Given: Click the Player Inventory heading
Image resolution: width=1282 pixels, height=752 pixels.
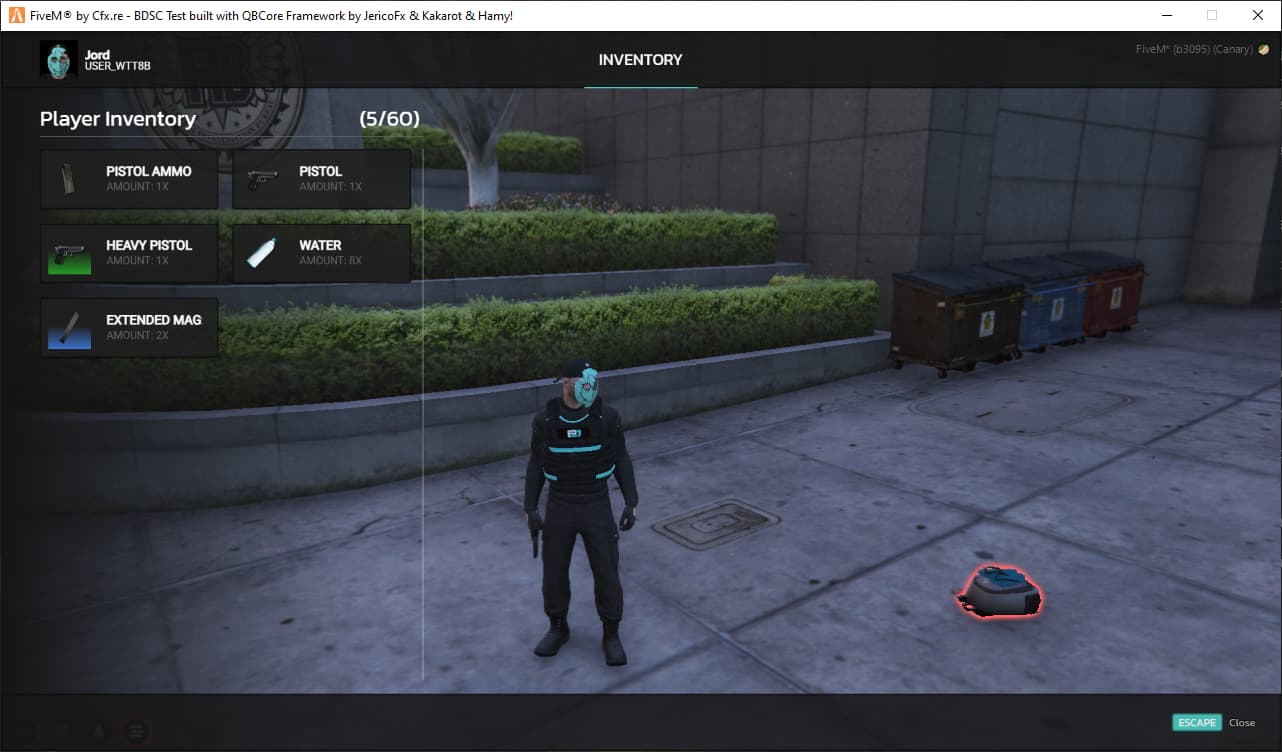Looking at the screenshot, I should [117, 119].
